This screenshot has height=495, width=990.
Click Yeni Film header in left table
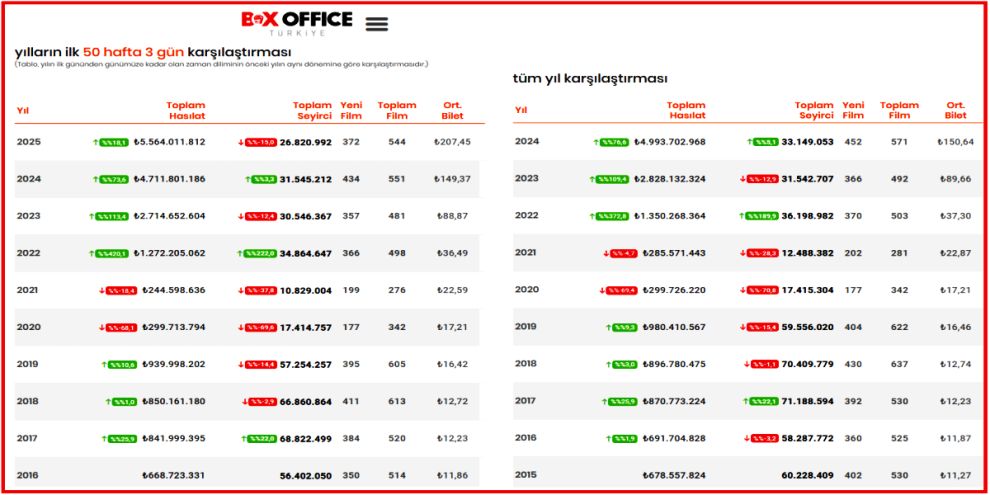point(351,110)
